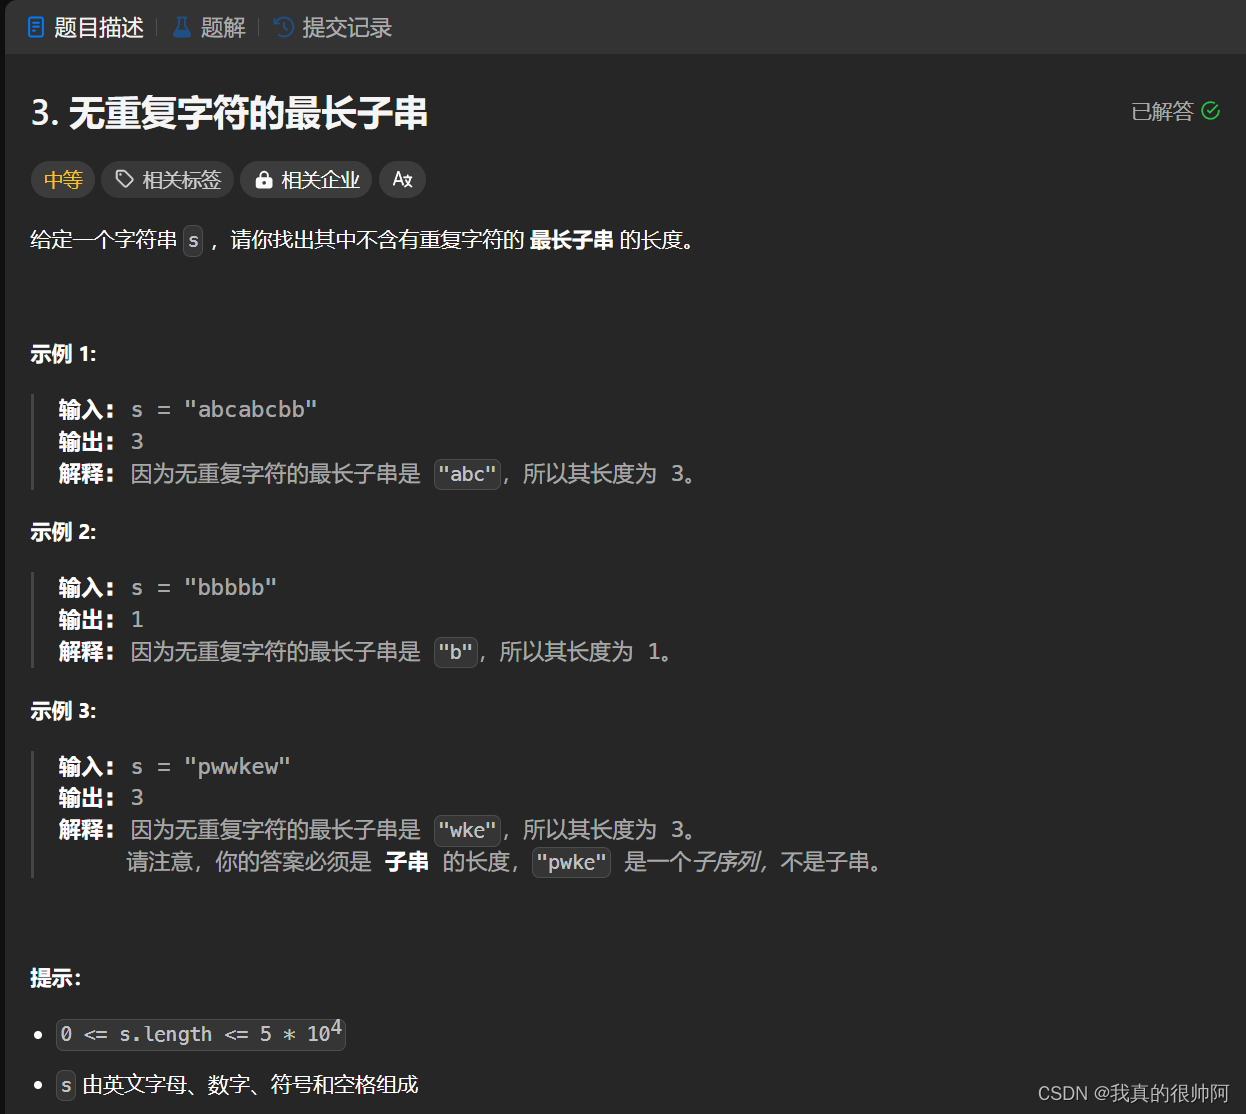Click the 中等 difficulty label

tap(62, 179)
